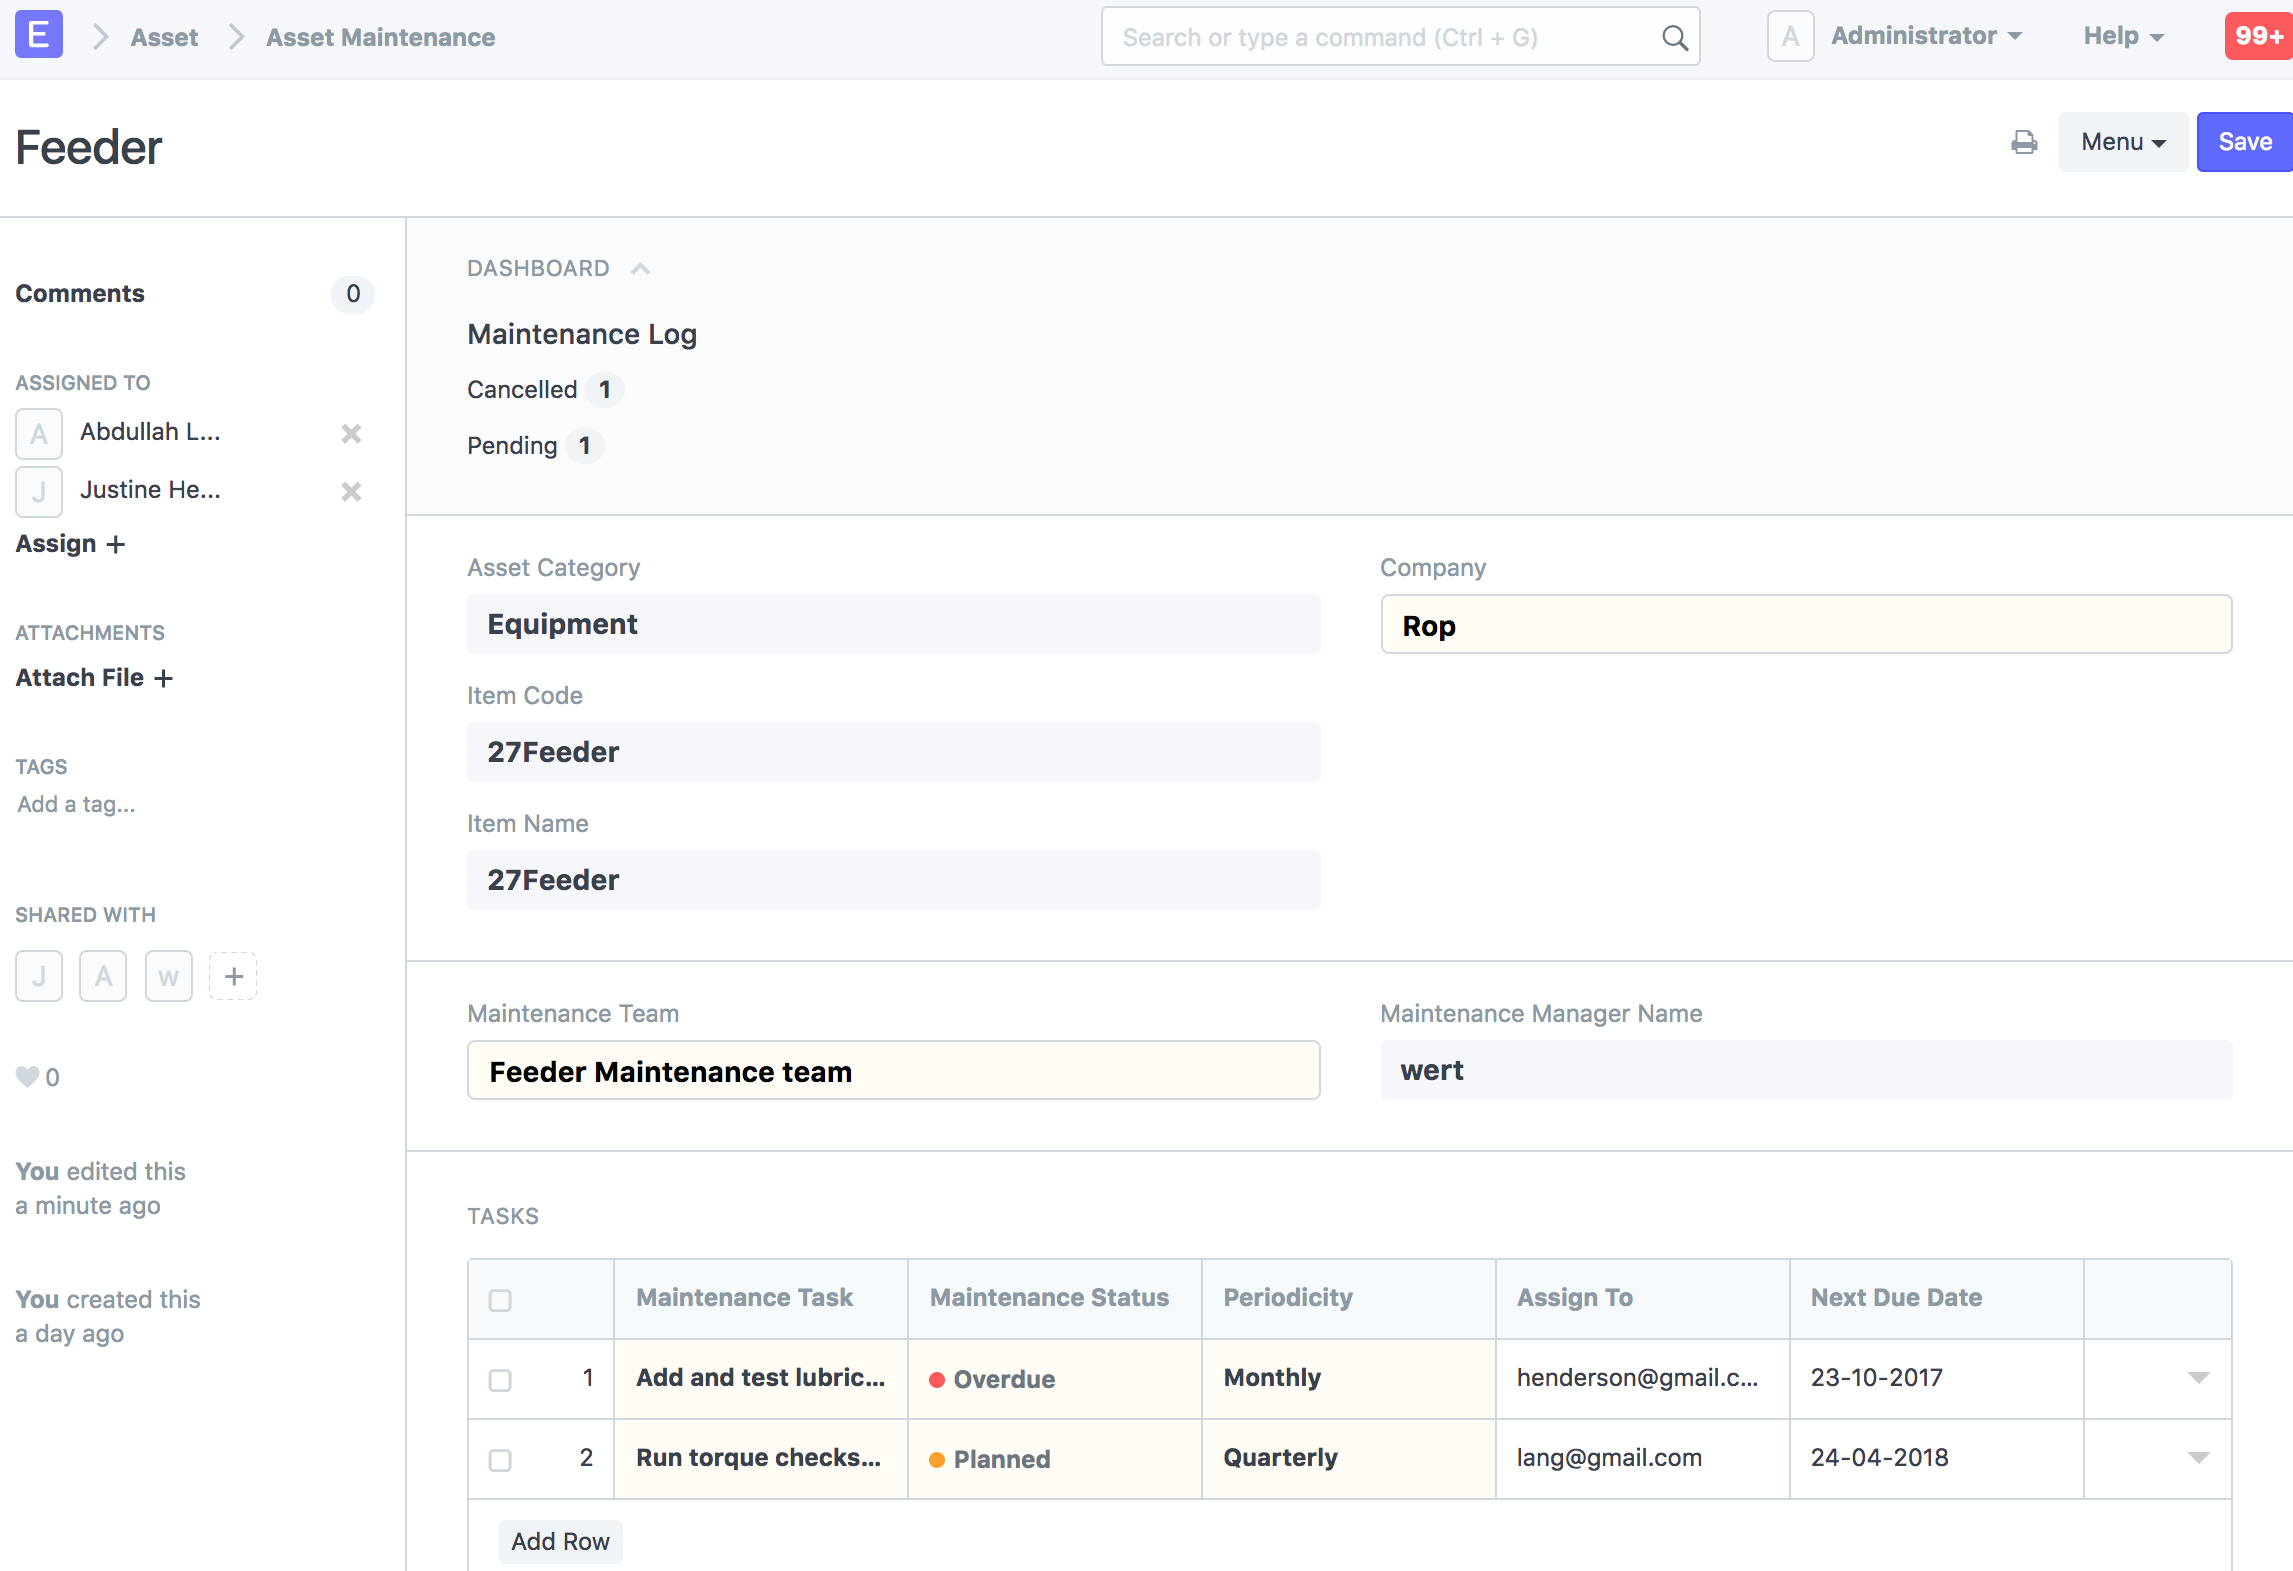Toggle the select-all tasks checkbox in header
Viewport: 2293px width, 1571px height.
click(x=500, y=1300)
